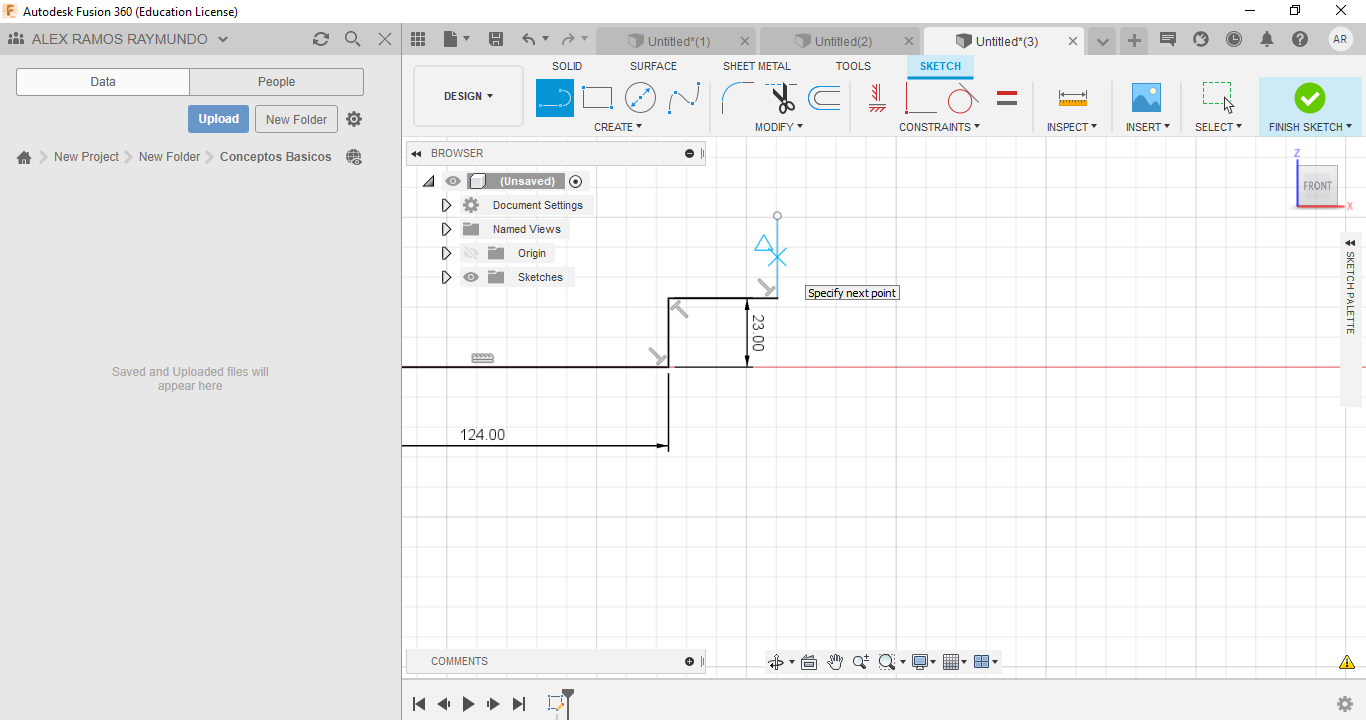Viewport: 1366px width, 720px height.
Task: Click the Insert image icon
Action: 1146,97
